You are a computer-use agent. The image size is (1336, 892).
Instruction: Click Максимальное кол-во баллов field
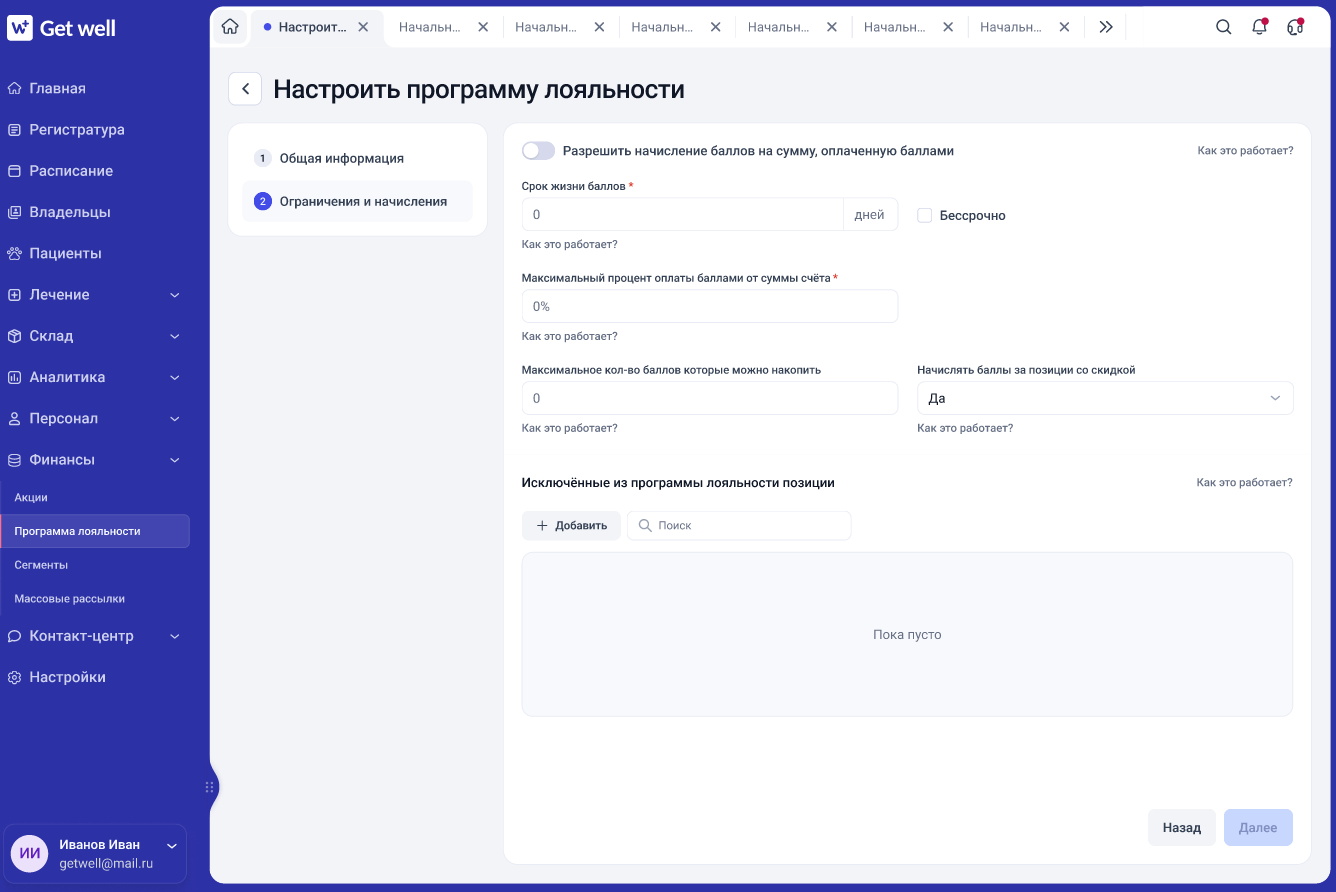(710, 398)
